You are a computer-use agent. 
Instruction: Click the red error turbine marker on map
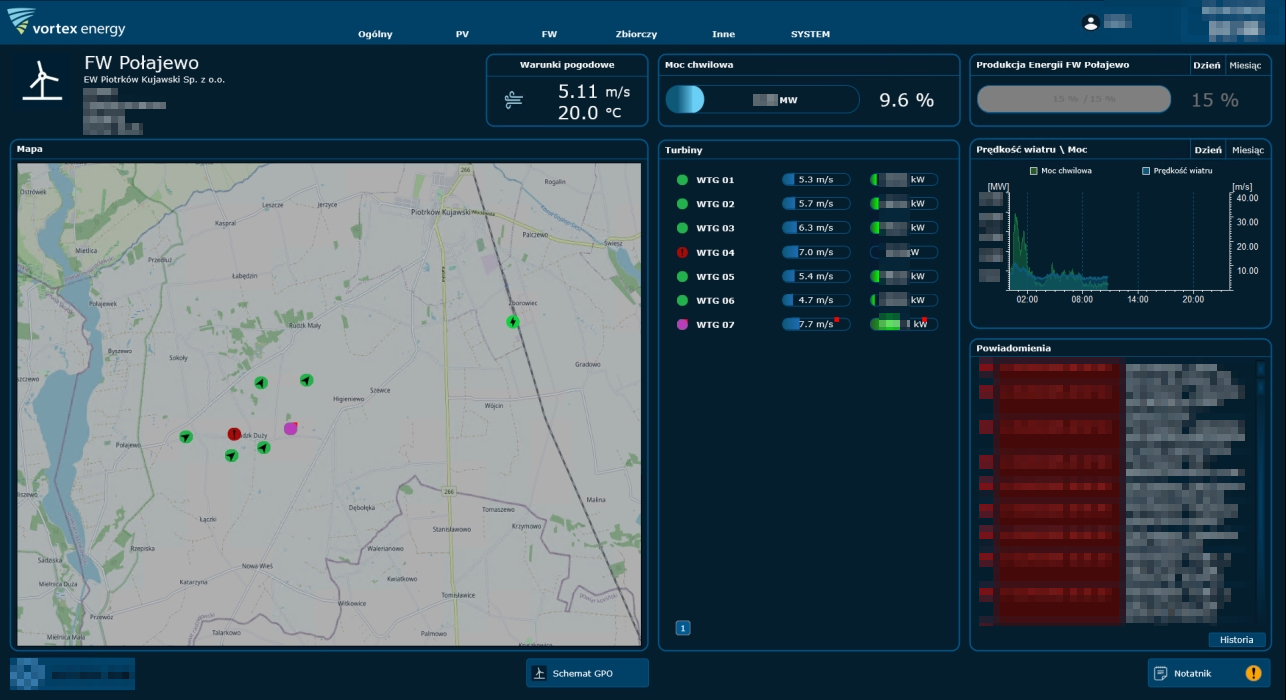[234, 434]
